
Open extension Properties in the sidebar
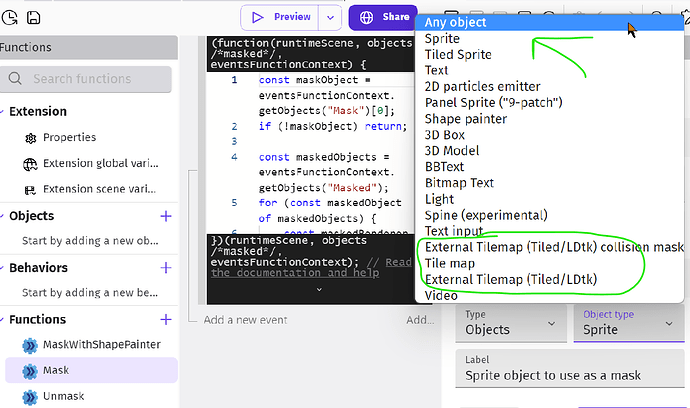tap(70, 137)
